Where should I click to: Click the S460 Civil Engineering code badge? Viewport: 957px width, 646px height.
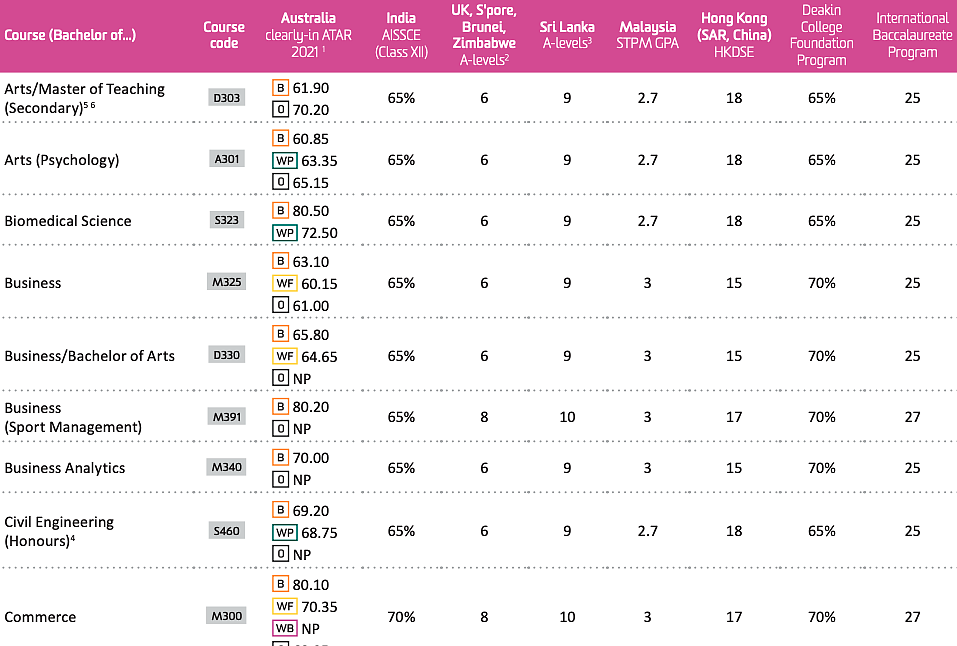click(x=226, y=531)
